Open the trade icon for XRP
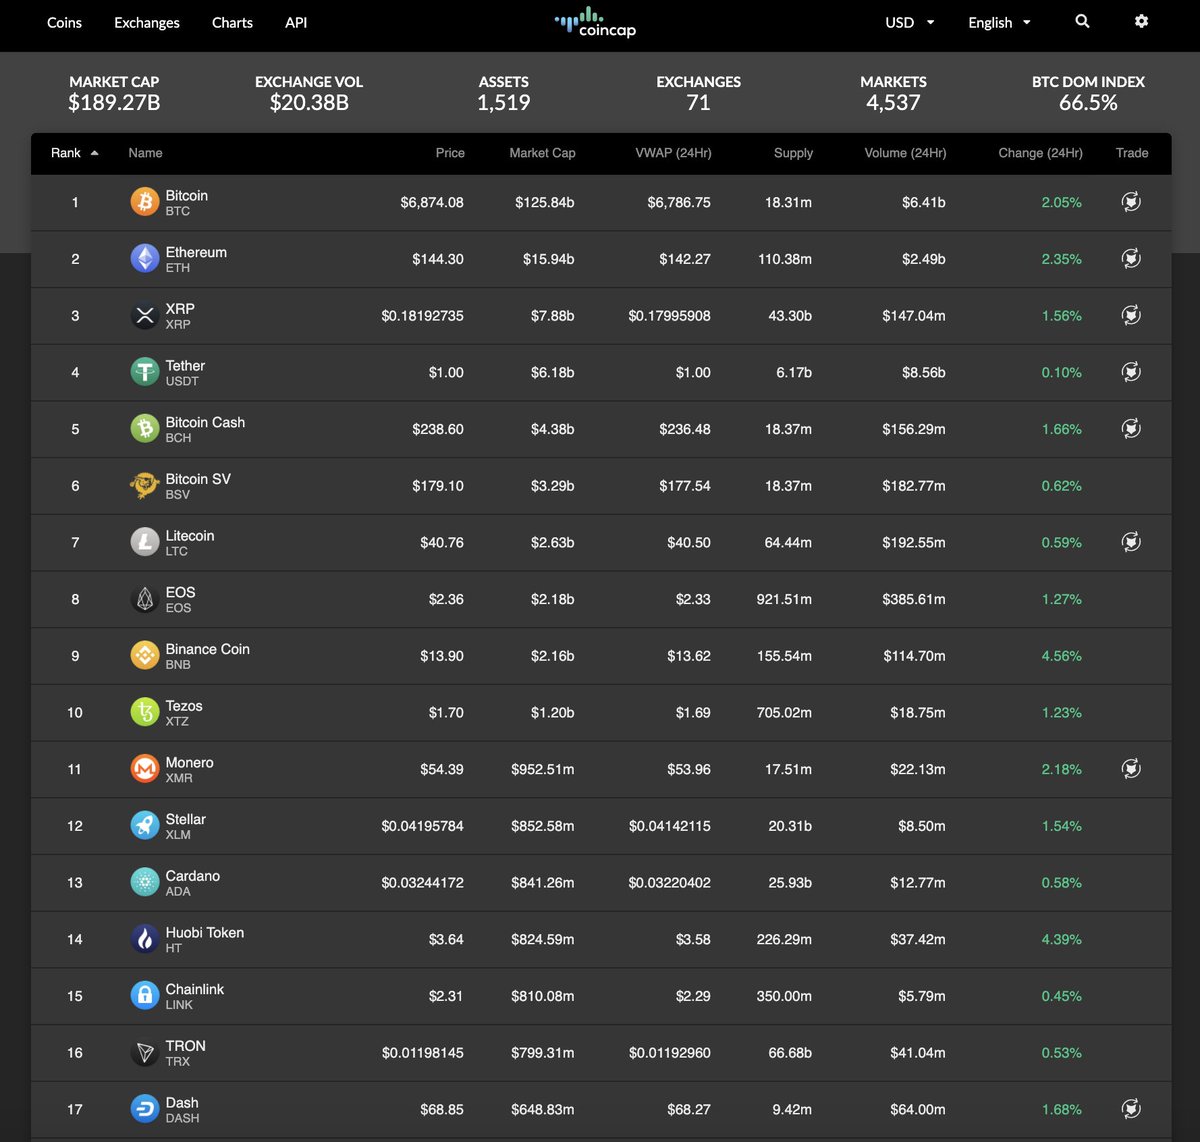Viewport: 1200px width, 1142px height. 1131,315
